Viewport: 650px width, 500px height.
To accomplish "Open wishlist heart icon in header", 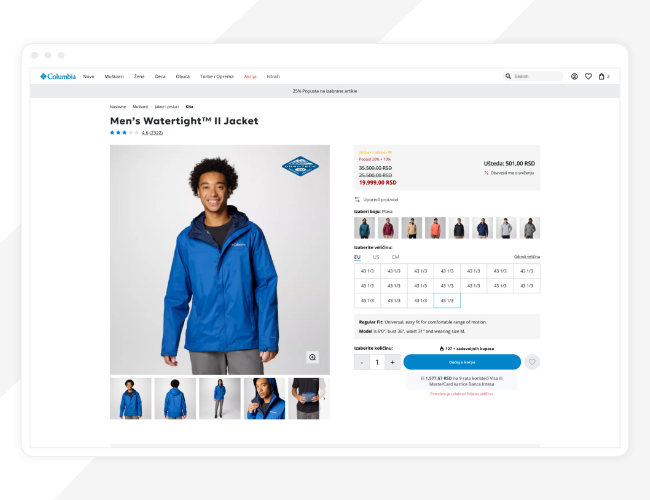I will pos(588,76).
